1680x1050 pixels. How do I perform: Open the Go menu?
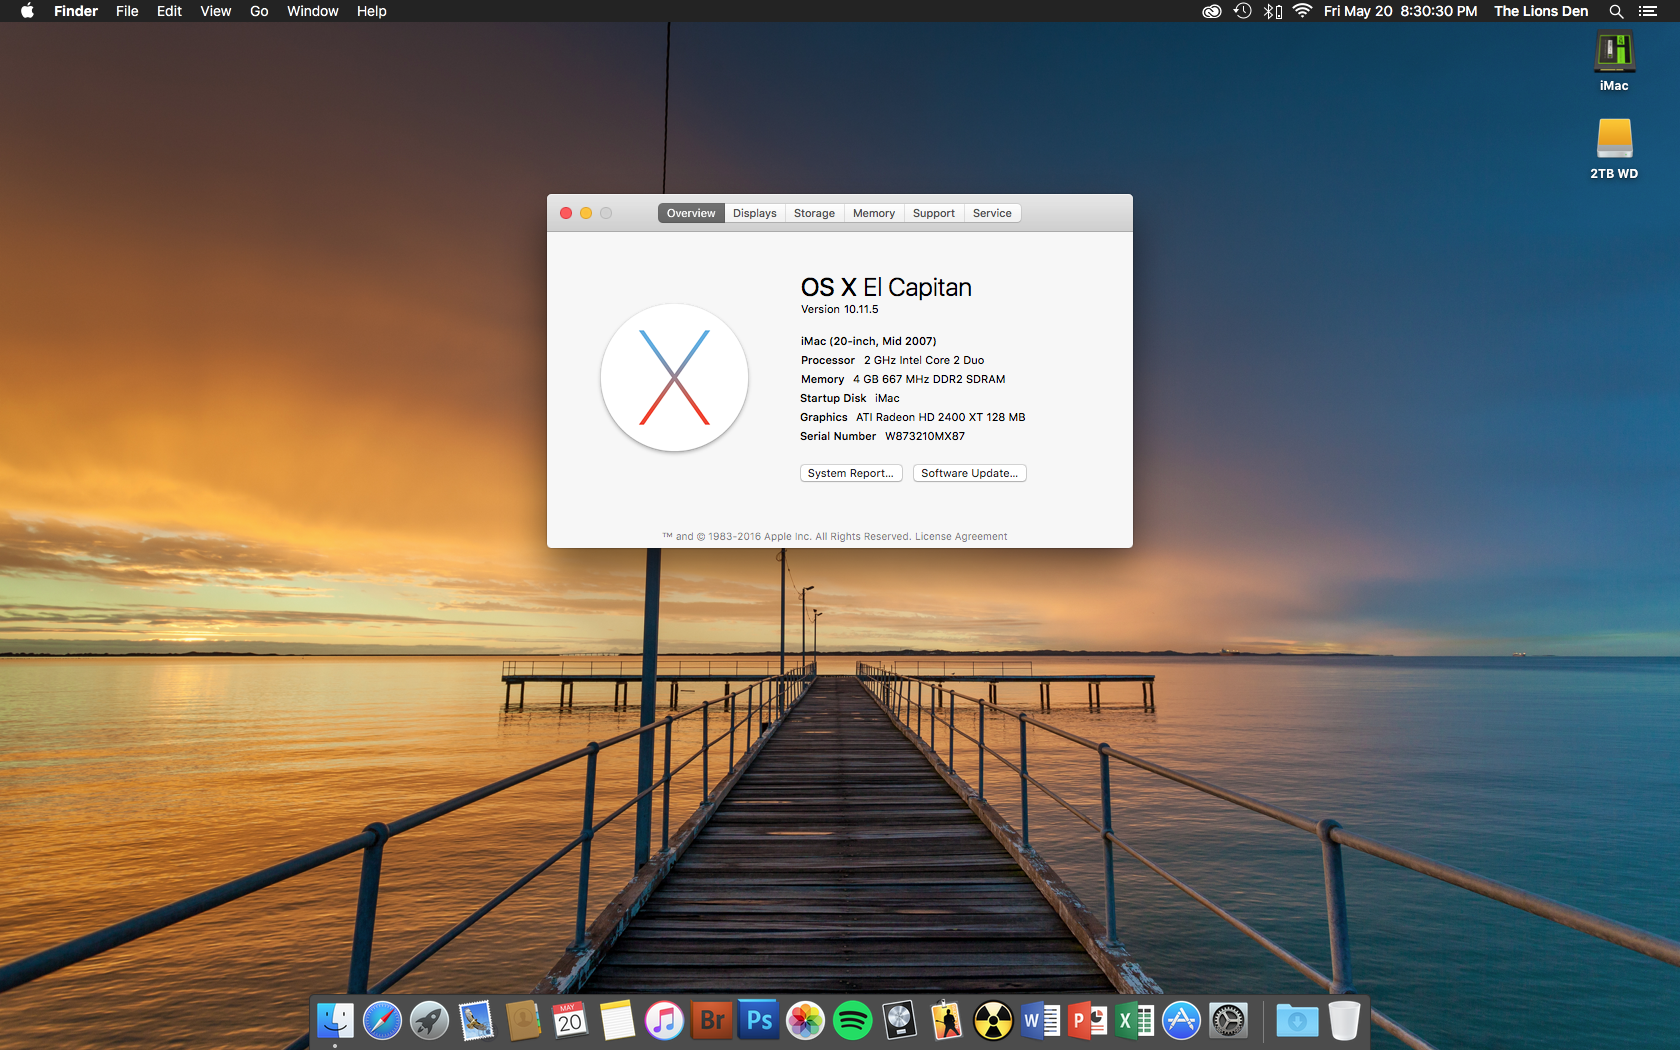tap(259, 11)
